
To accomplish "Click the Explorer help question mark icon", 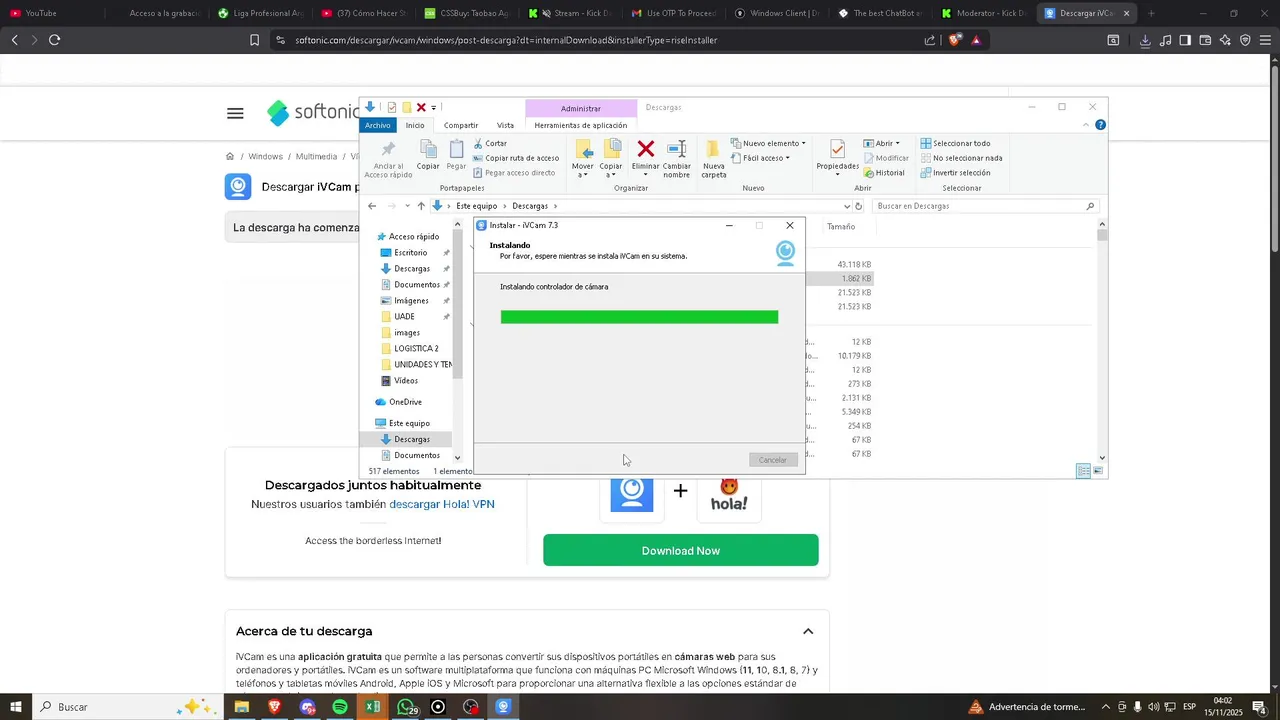I will tap(1100, 125).
